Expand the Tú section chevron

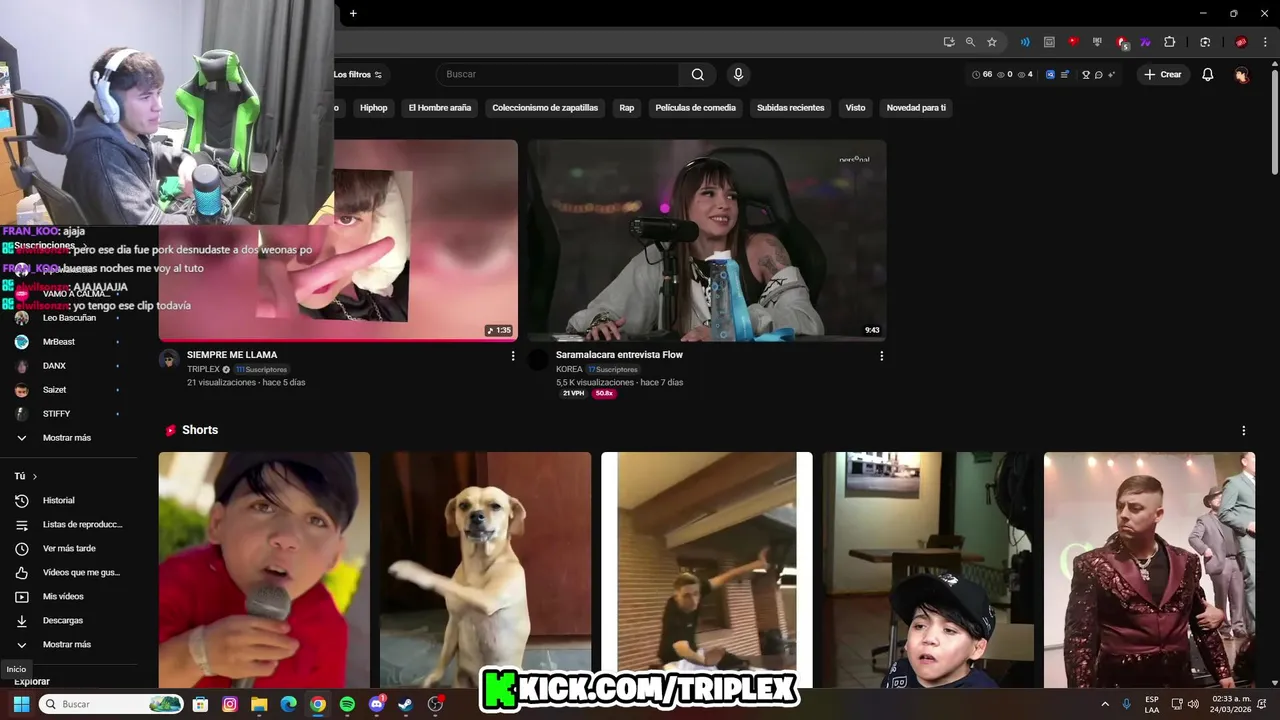pyautogui.click(x=34, y=477)
